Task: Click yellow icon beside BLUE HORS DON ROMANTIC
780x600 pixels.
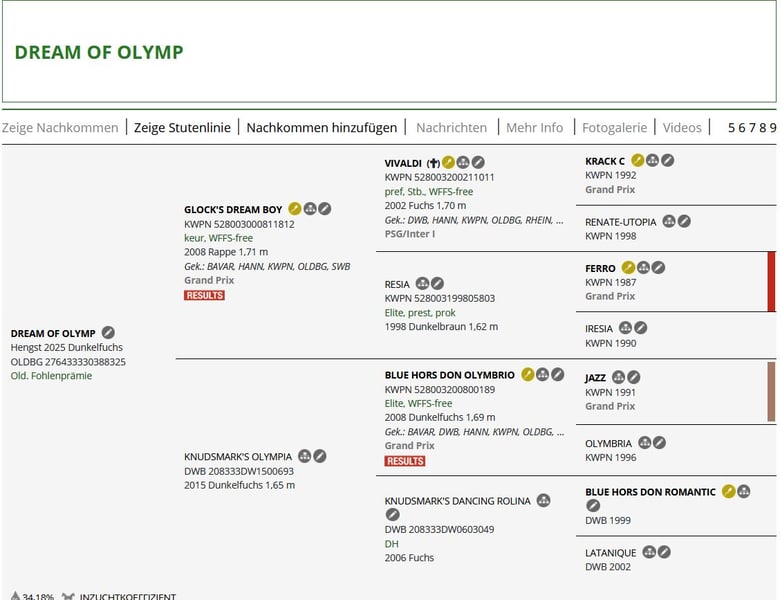Action: 729,491
